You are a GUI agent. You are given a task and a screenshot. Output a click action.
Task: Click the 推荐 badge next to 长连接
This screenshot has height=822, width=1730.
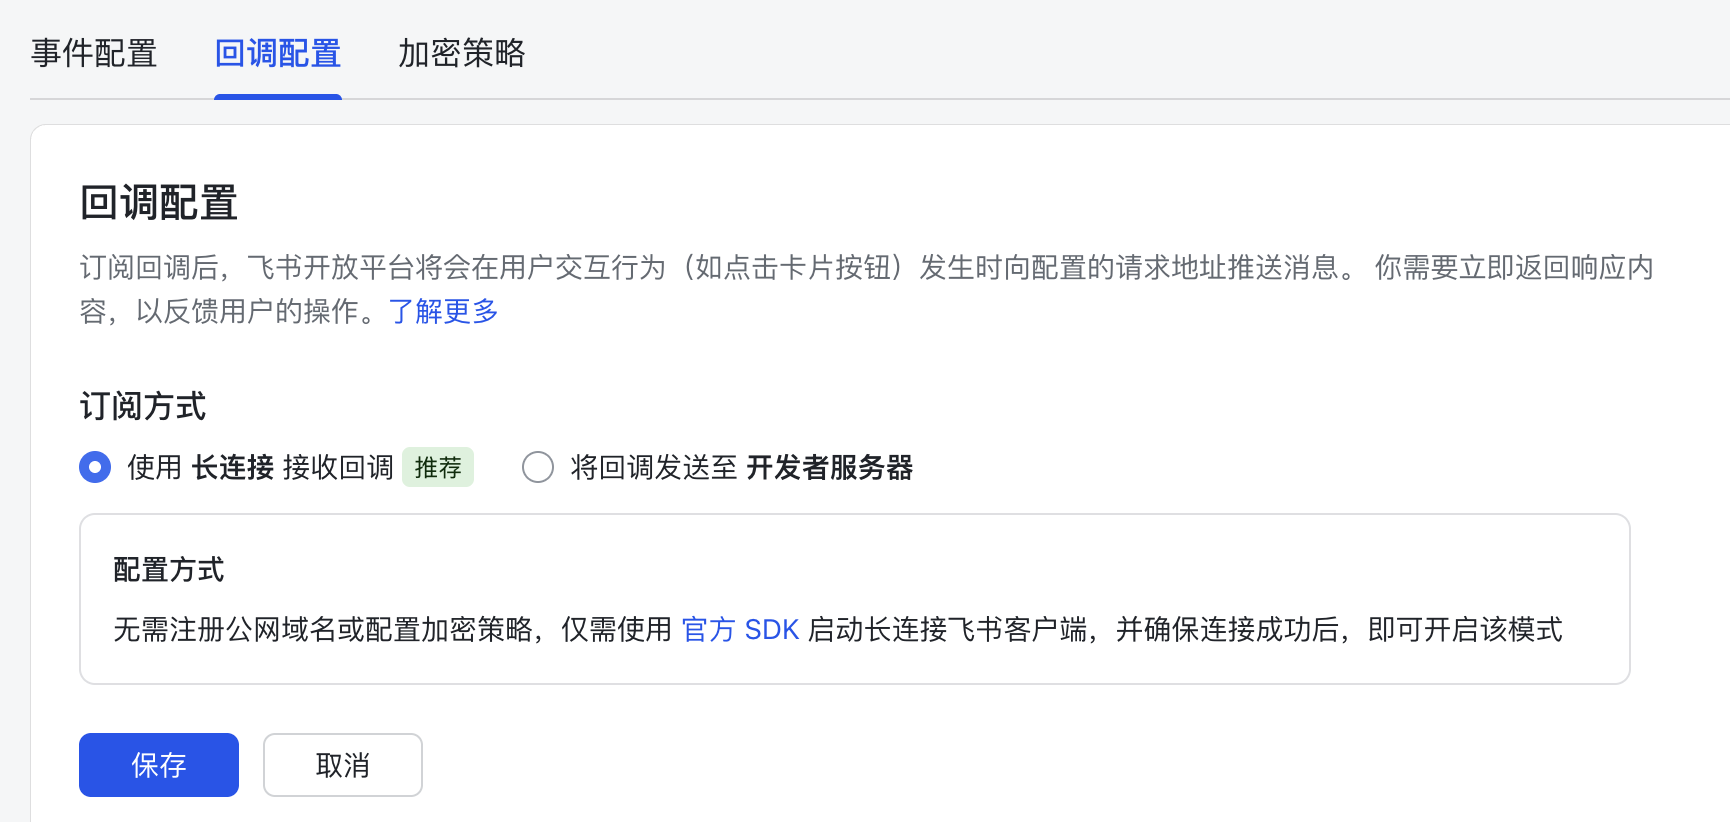(437, 467)
